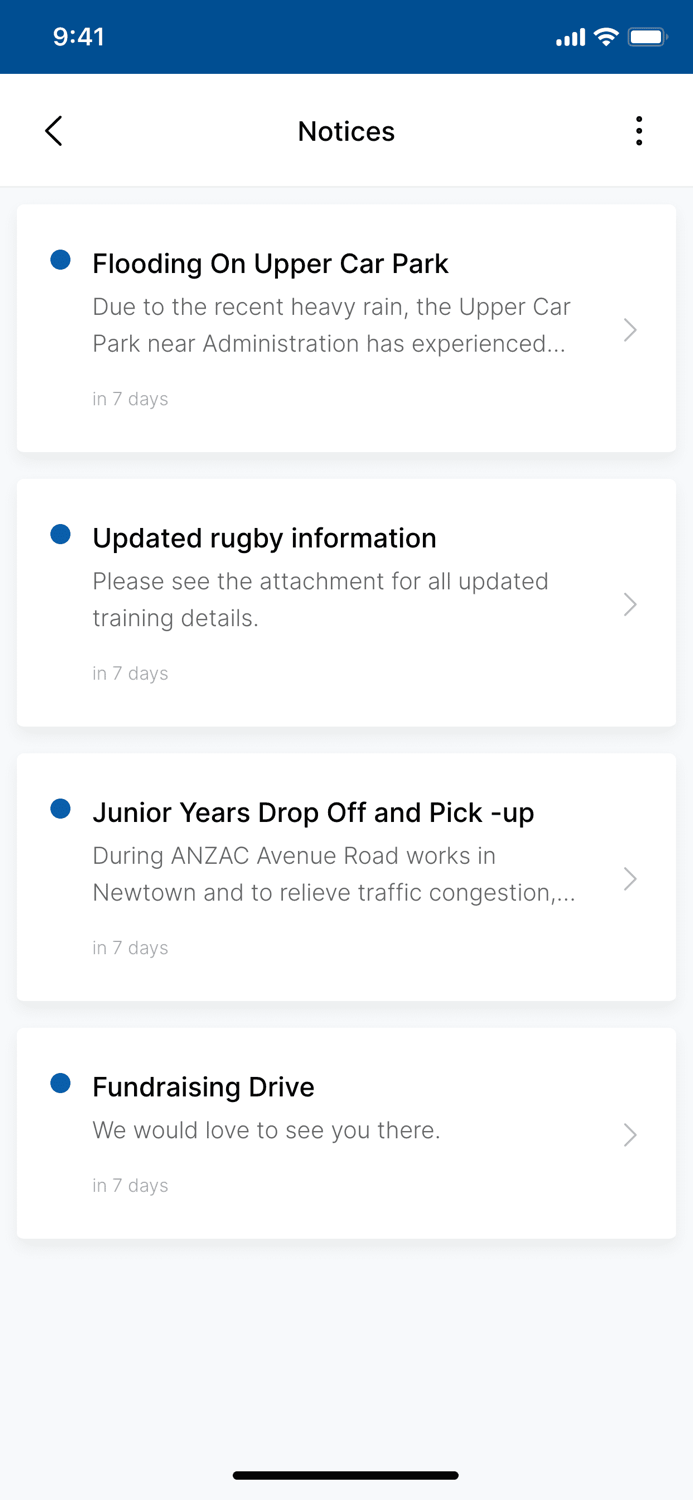Tap the in 7 days label on Flooding notice
This screenshot has width=693, height=1500.
click(130, 398)
